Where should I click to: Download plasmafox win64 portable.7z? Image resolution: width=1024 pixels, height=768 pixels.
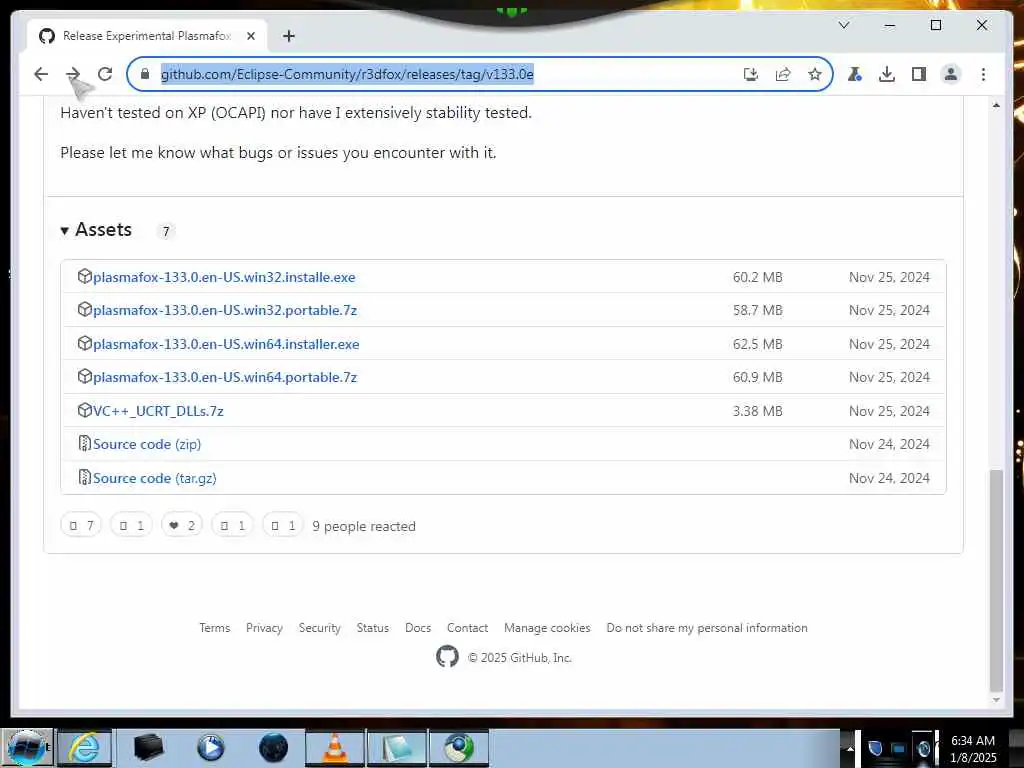225,377
